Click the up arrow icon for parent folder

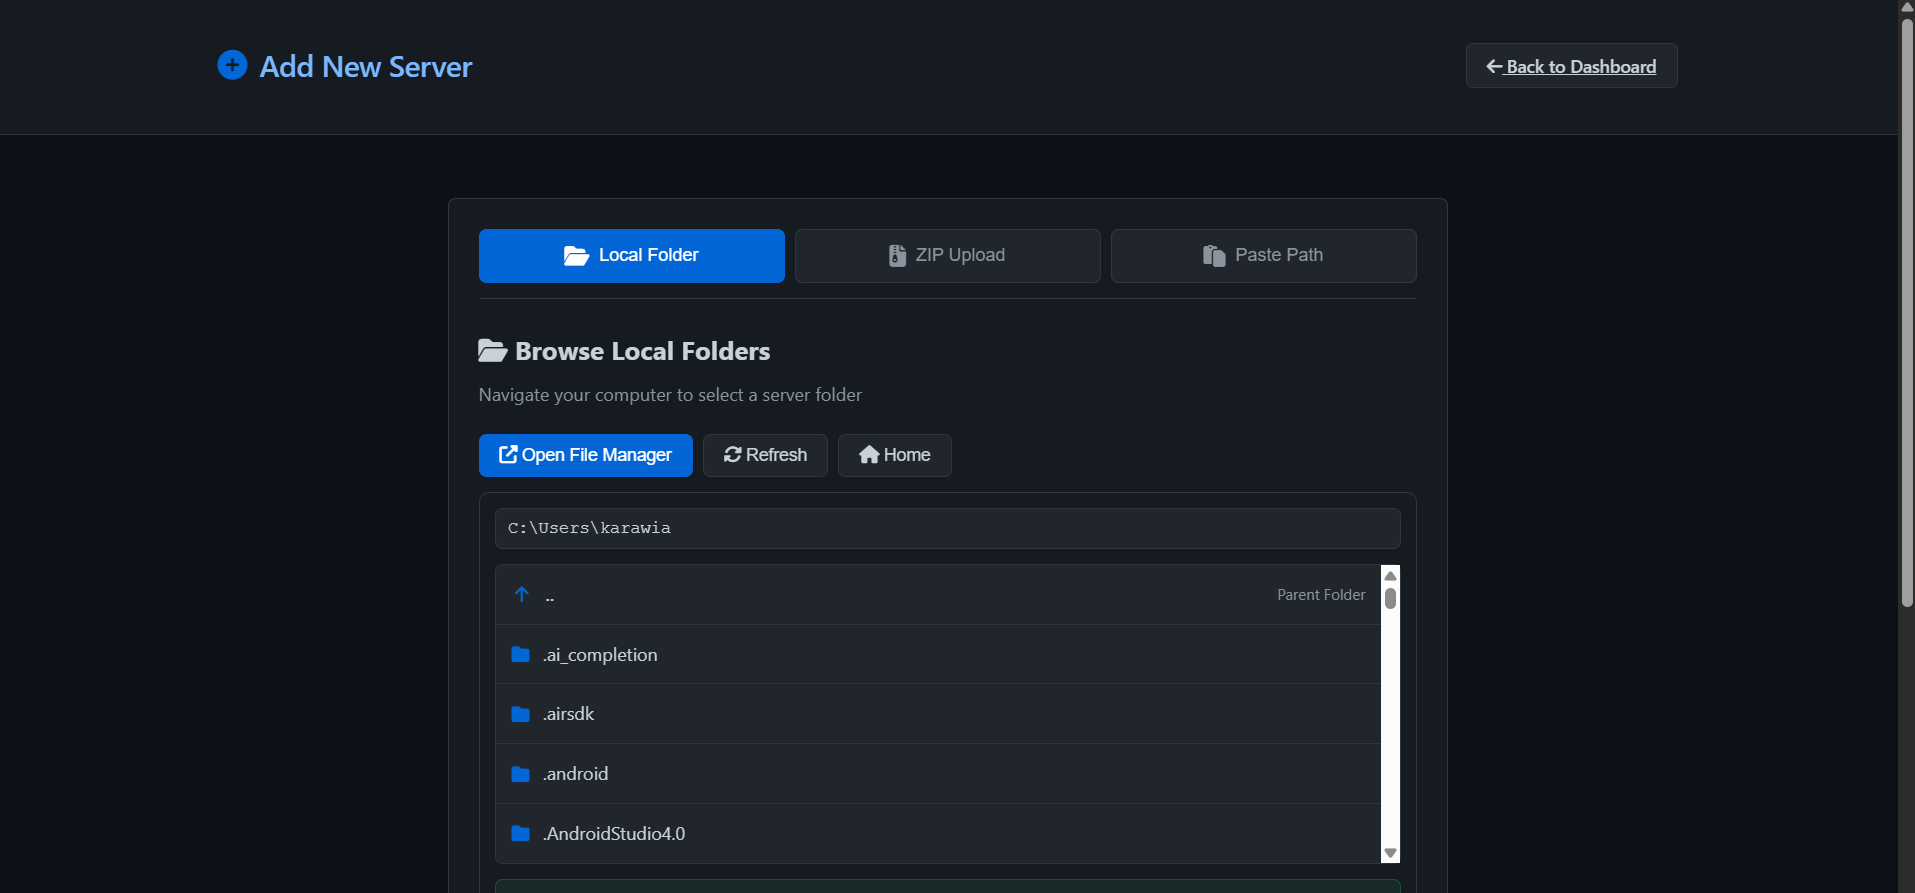[x=521, y=594]
